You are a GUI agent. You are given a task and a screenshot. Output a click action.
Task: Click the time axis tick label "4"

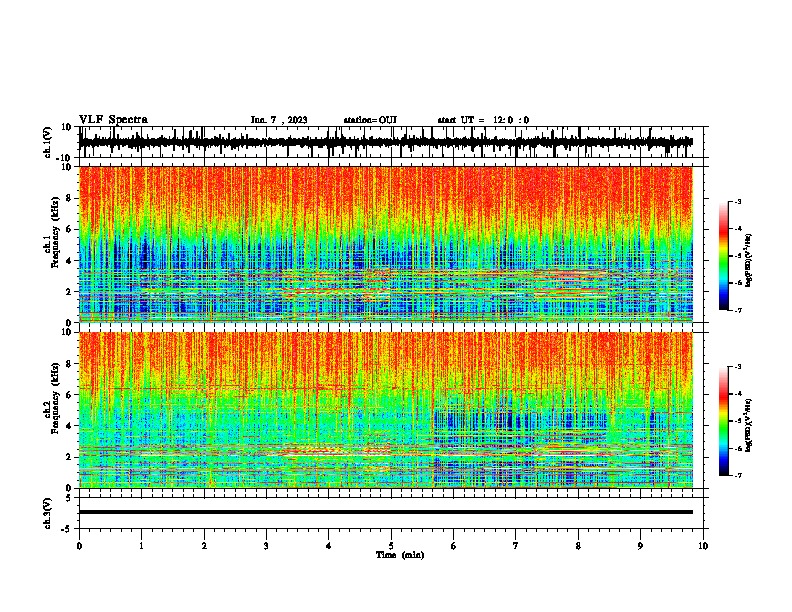click(329, 546)
